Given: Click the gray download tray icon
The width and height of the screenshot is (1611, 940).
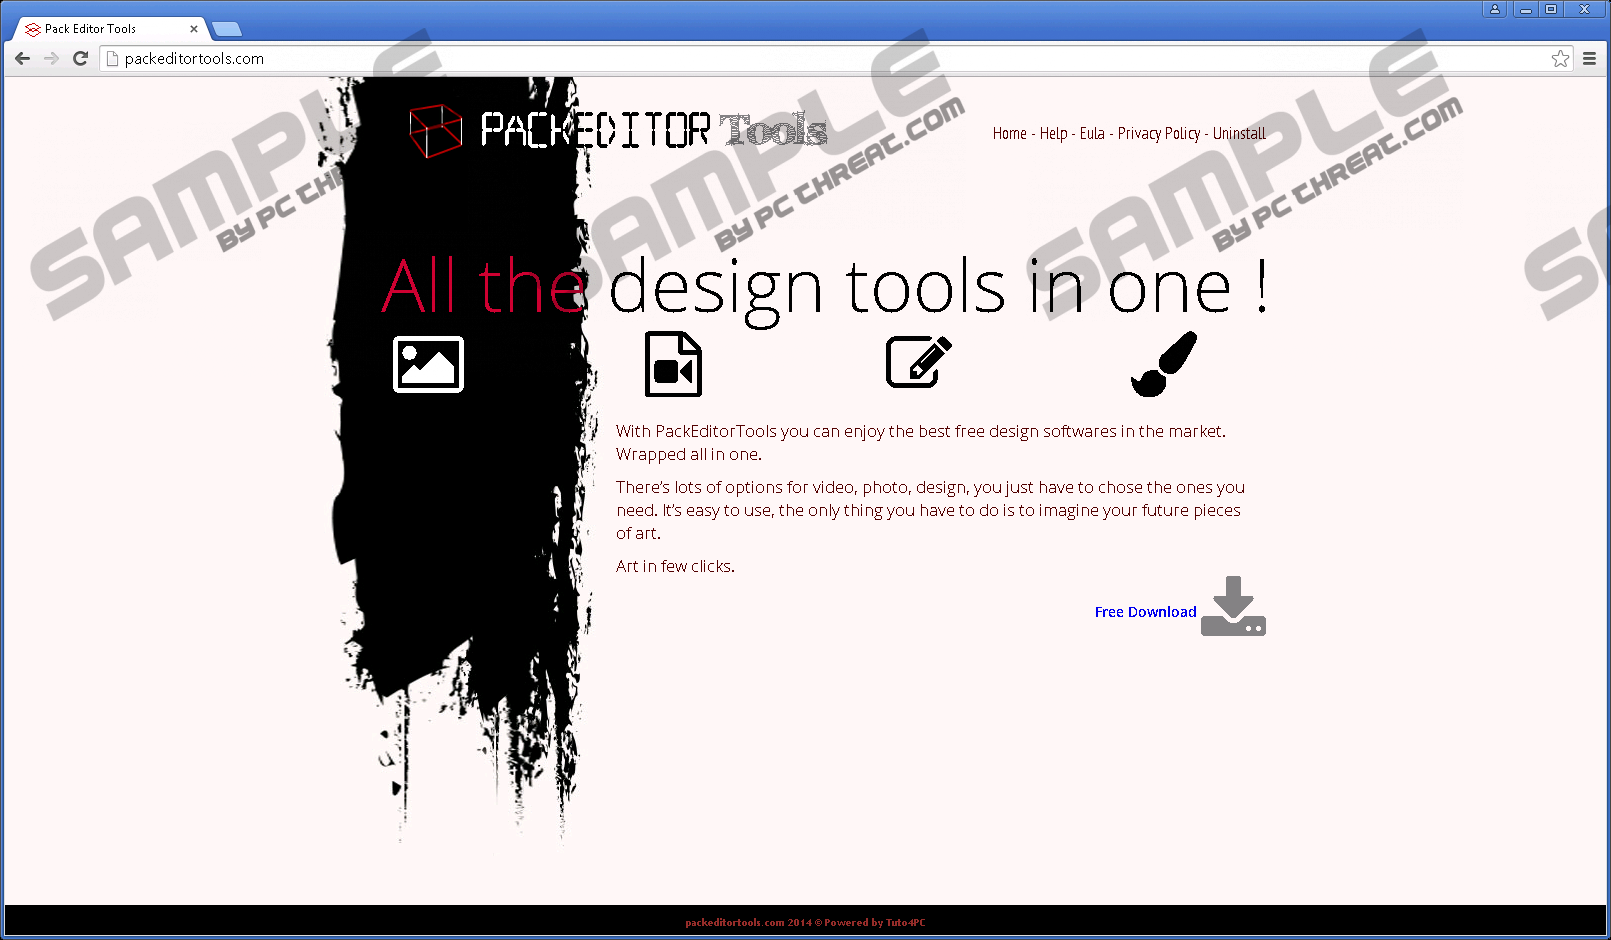Looking at the screenshot, I should [x=1233, y=607].
